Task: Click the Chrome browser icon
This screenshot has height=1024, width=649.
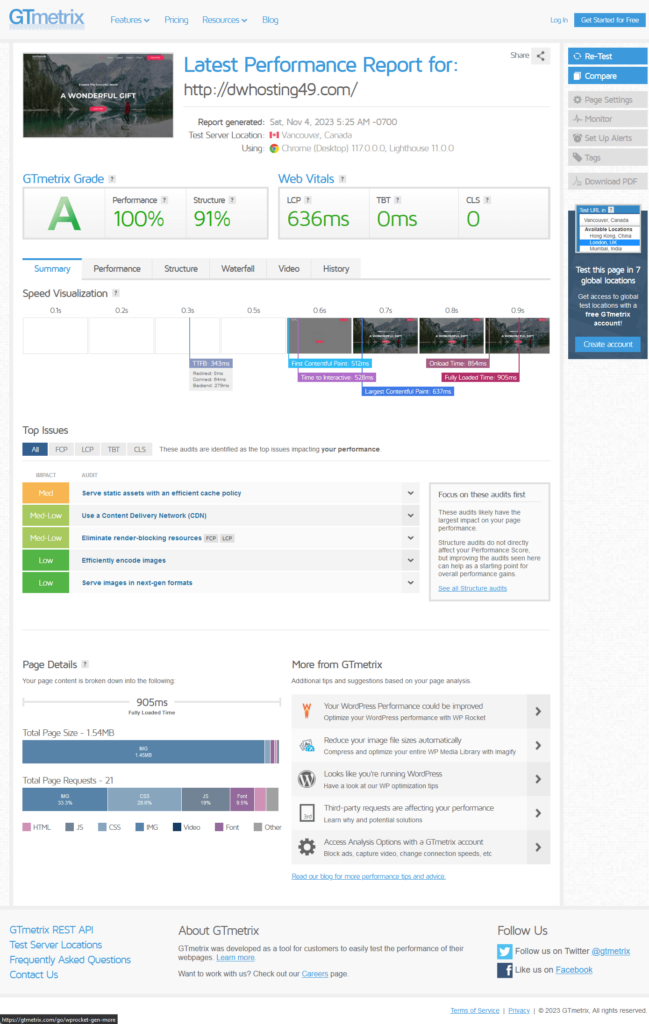Action: [x=274, y=148]
